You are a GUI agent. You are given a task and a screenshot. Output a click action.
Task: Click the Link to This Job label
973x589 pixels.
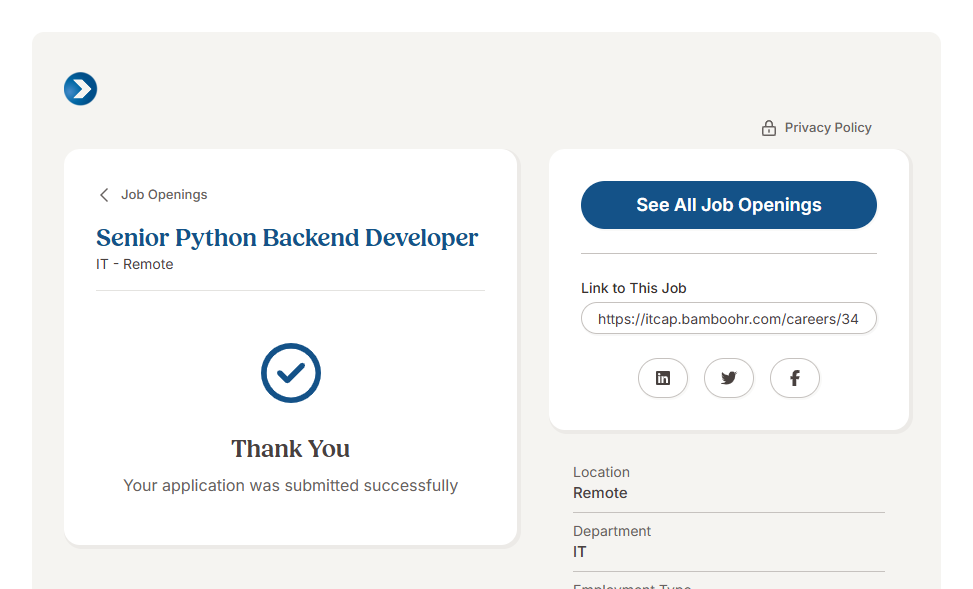pos(633,288)
